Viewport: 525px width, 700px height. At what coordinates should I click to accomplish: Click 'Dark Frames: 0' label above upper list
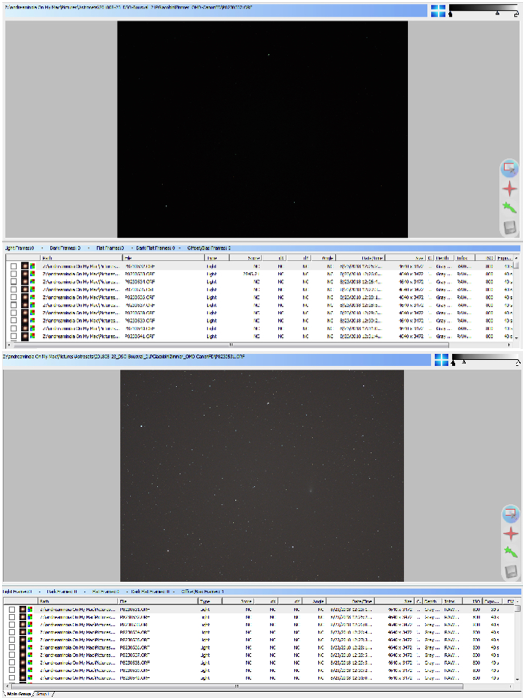pos(65,248)
